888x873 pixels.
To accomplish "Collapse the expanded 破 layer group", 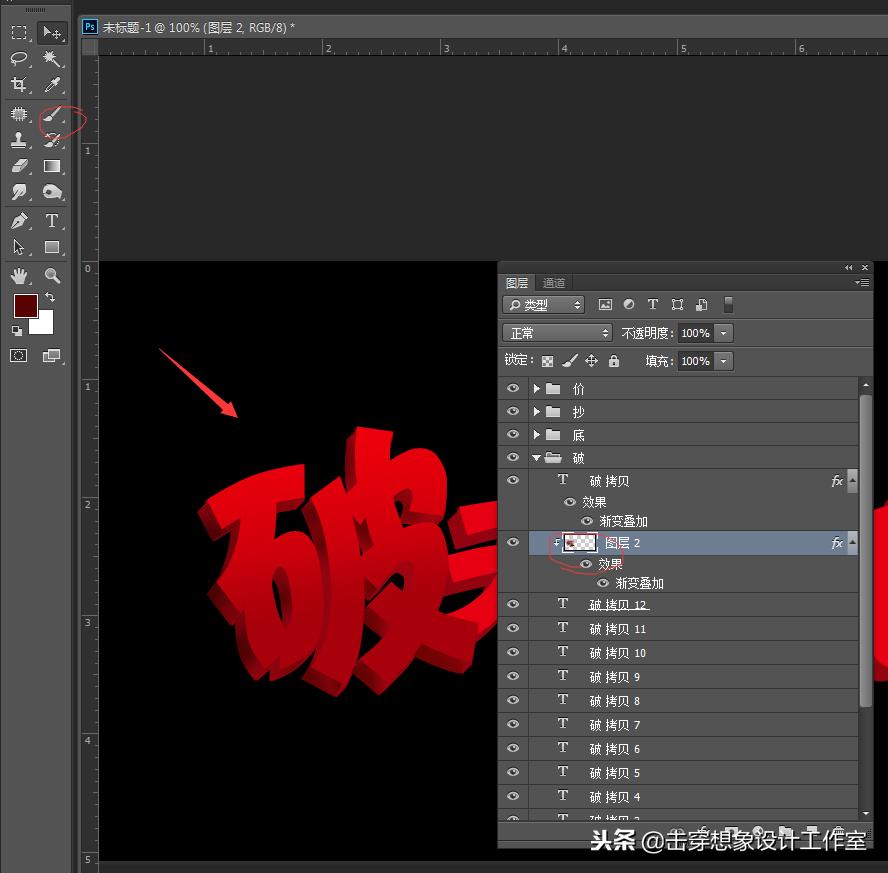I will tap(537, 457).
